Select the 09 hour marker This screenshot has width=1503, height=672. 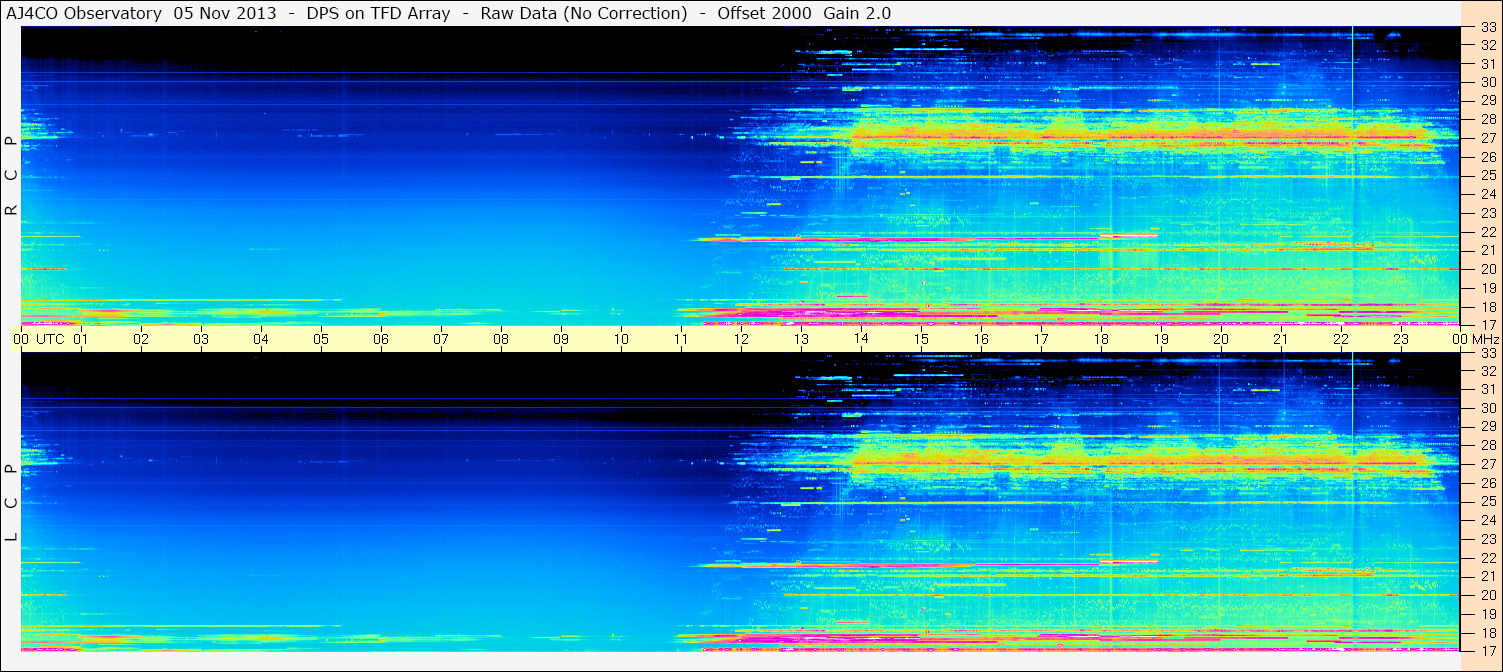pyautogui.click(x=561, y=339)
